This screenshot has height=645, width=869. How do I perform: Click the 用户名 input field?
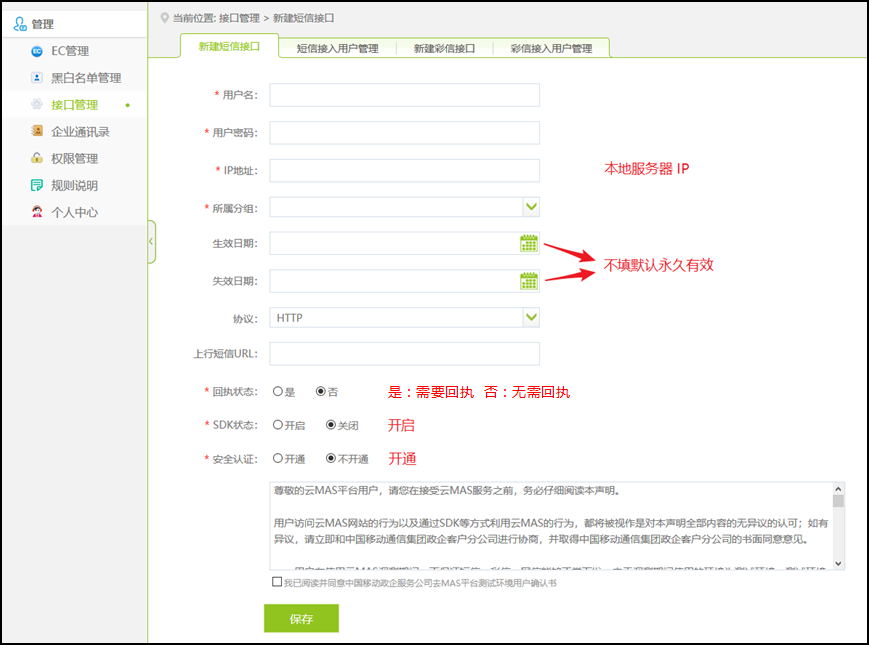[405, 95]
